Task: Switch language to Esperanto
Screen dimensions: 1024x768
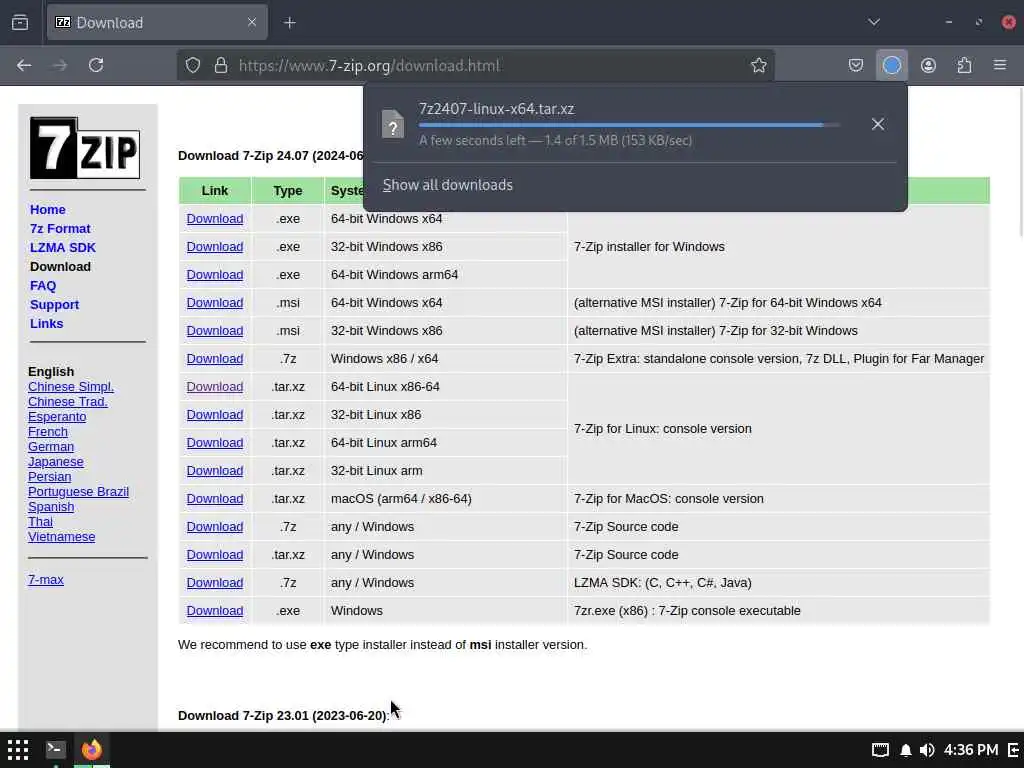Action: pos(57,417)
